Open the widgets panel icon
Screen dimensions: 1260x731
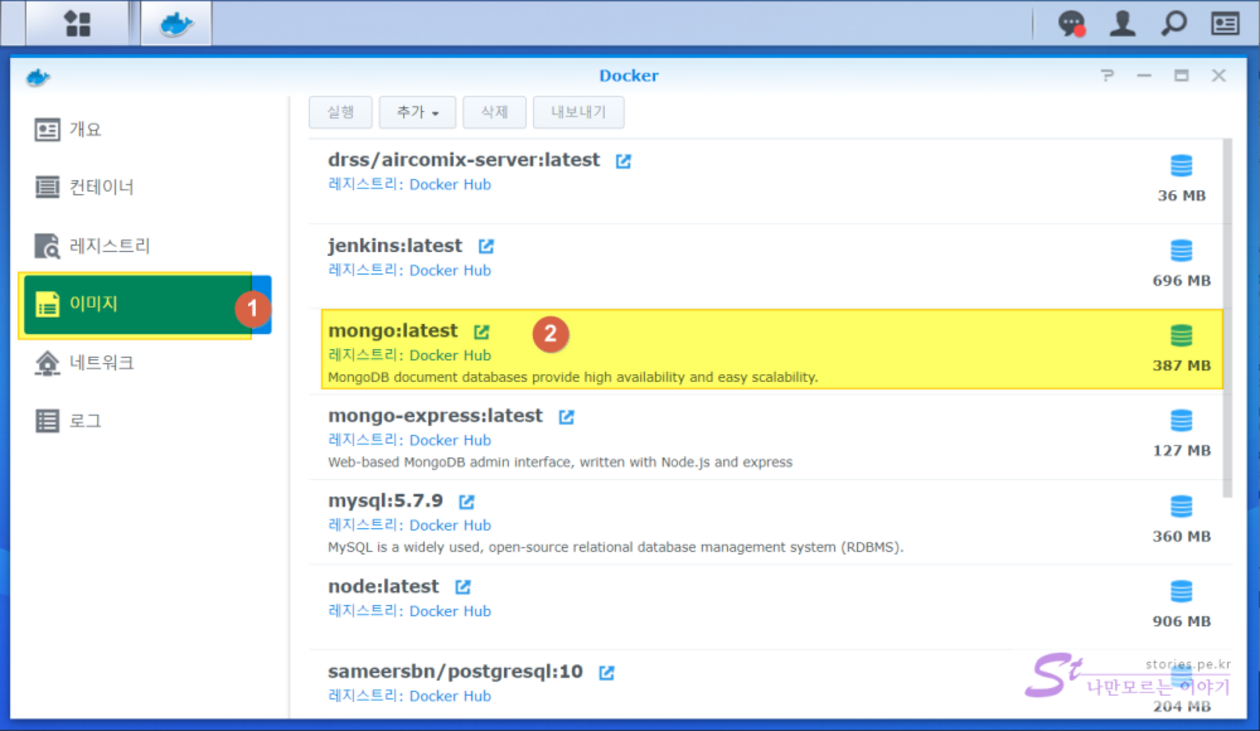(x=1225, y=24)
